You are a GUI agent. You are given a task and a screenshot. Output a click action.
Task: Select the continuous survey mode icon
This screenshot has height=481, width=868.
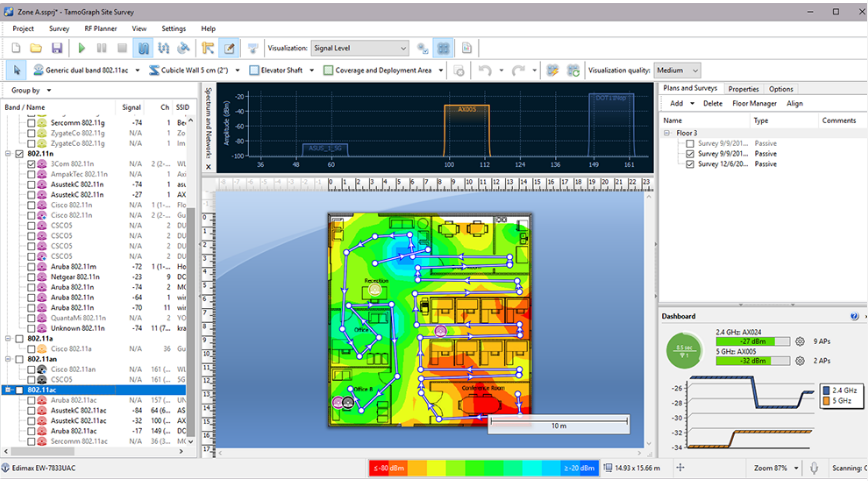click(x=143, y=48)
